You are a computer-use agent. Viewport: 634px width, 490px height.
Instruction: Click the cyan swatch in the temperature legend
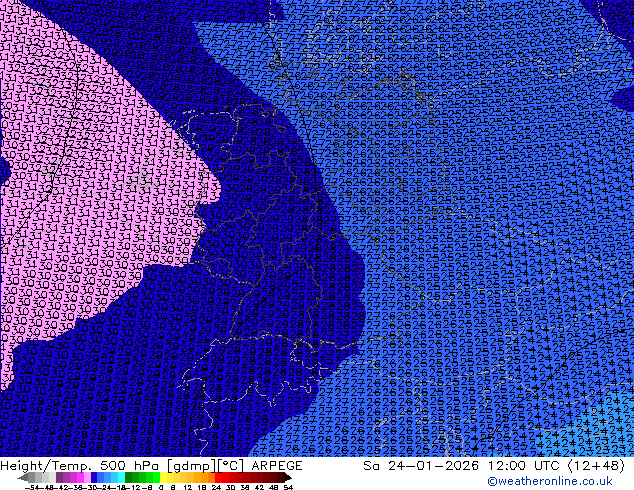pos(121,477)
